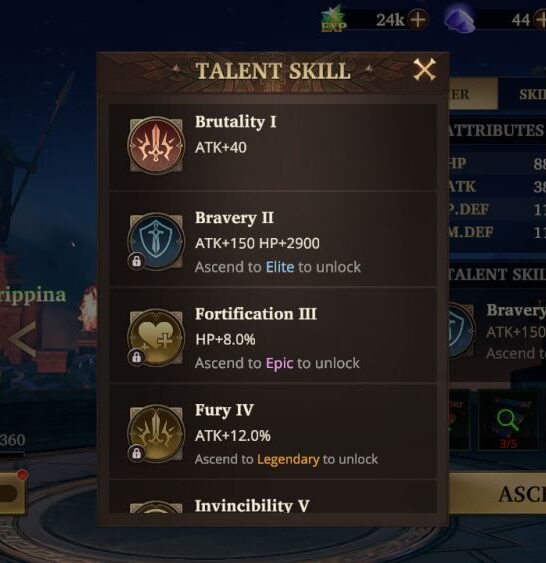Select the tab left of SKILL
The width and height of the screenshot is (546, 563).
coord(473,94)
